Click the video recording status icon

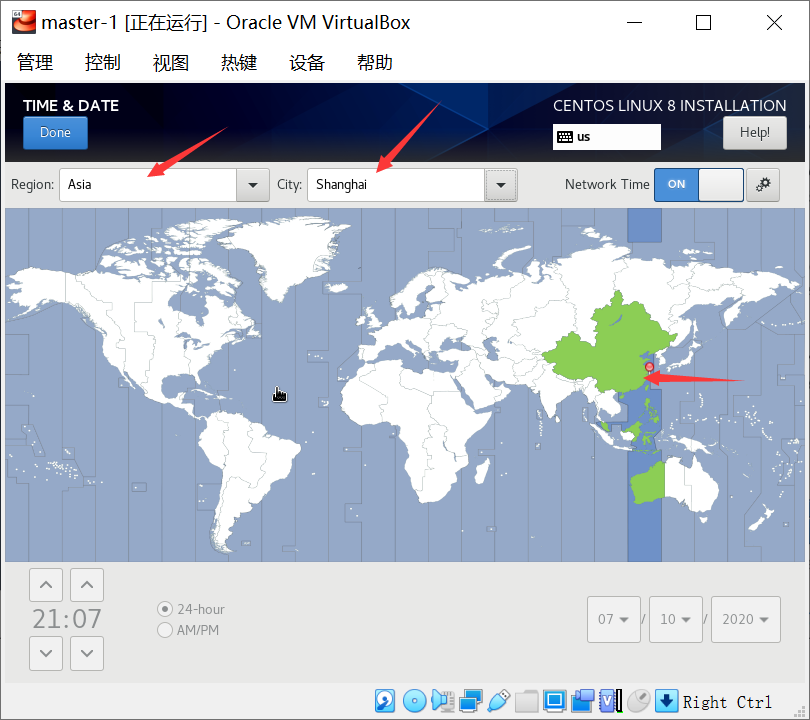[x=583, y=701]
